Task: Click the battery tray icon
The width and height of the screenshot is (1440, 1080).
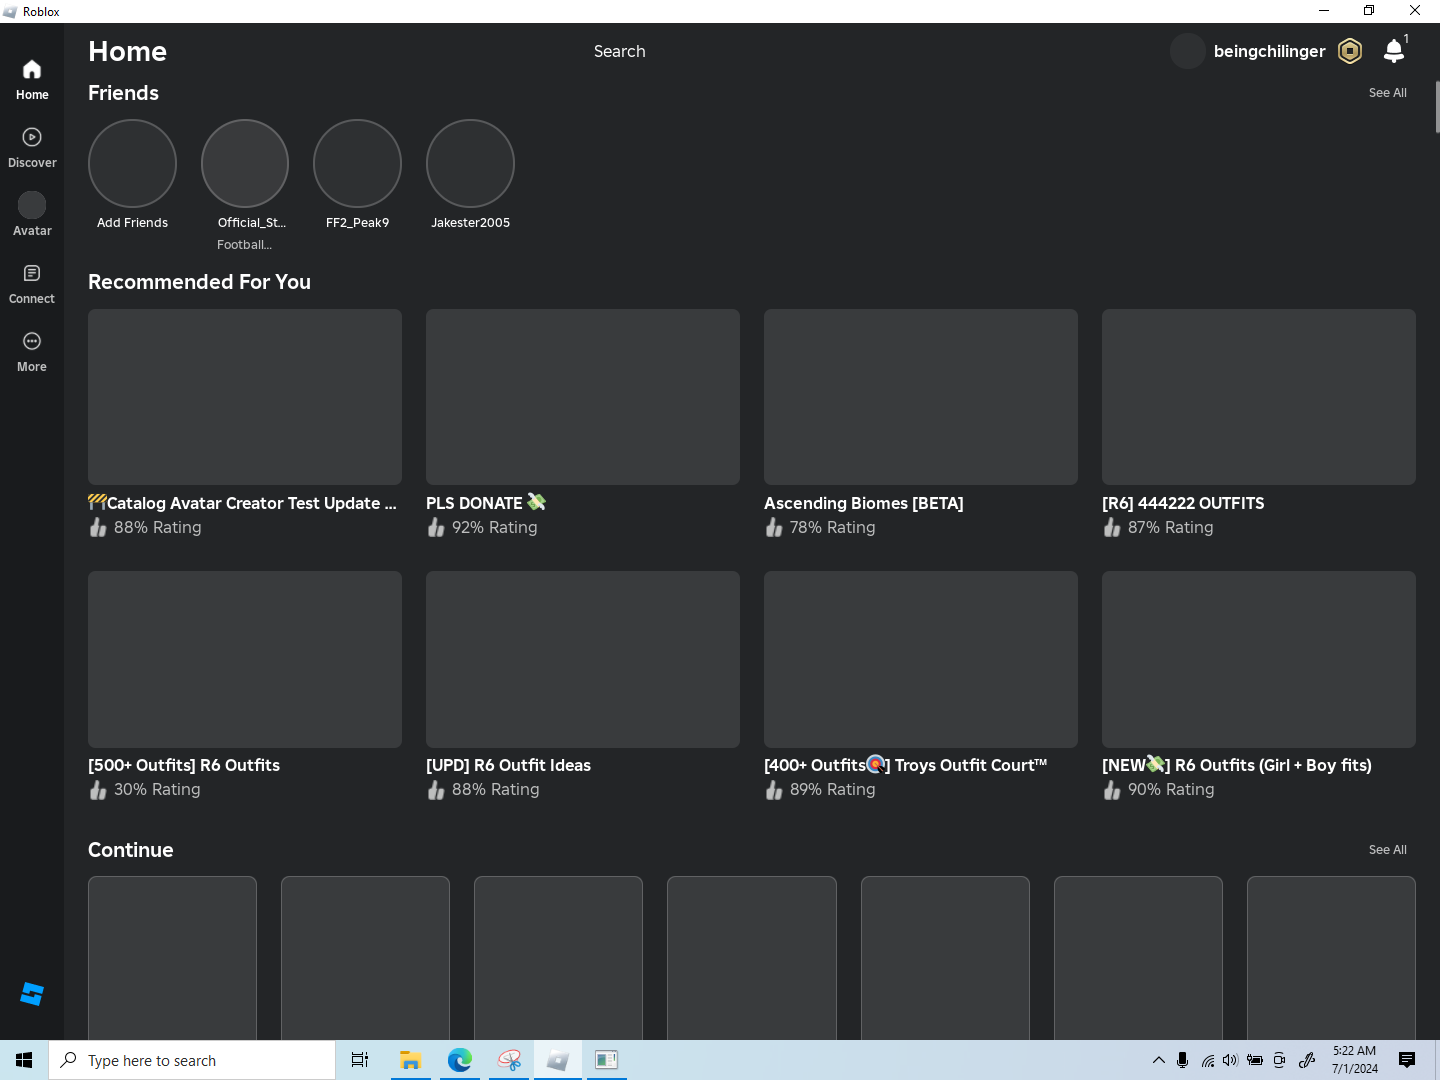Action: pyautogui.click(x=1255, y=1060)
